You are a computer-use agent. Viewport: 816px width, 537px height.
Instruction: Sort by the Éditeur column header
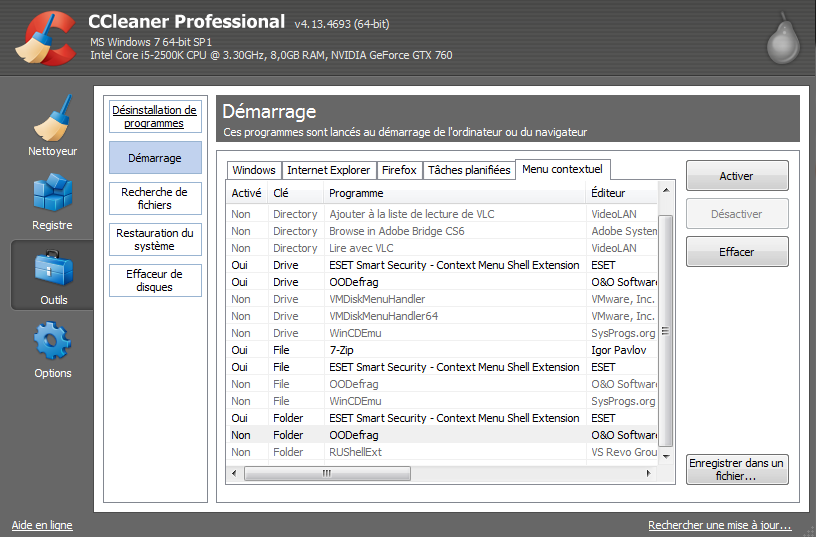621,193
